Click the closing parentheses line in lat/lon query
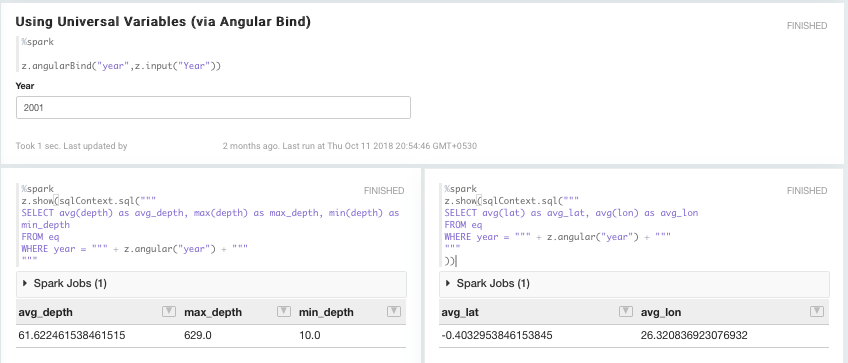Viewport: 848px width, 363px height. coord(450,261)
